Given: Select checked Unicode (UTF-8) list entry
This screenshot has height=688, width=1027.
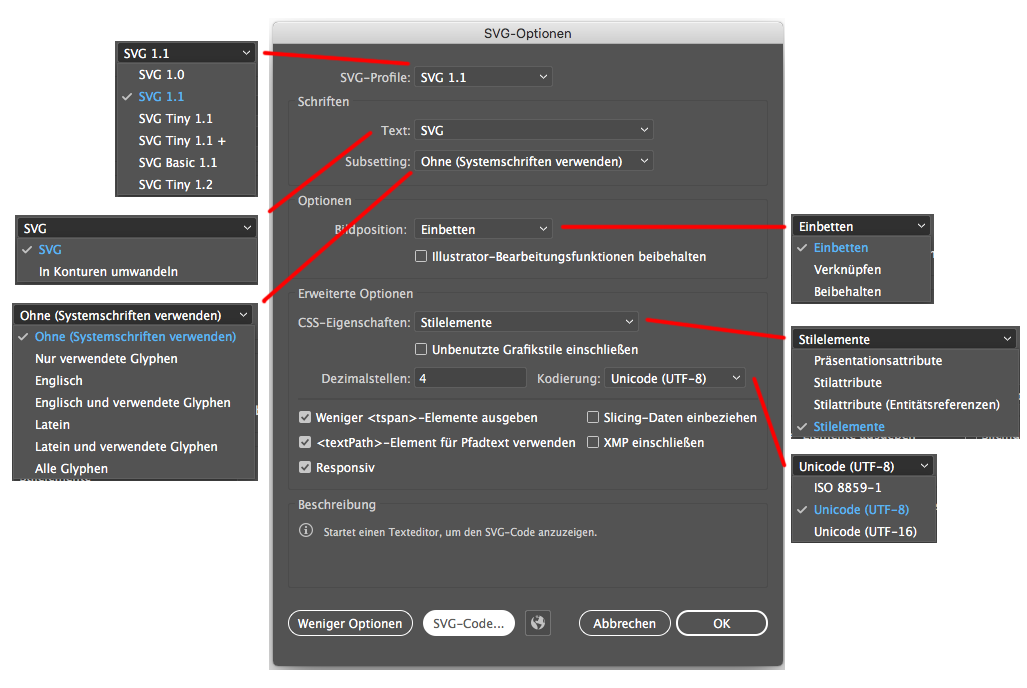Looking at the screenshot, I should pyautogui.click(x=863, y=510).
